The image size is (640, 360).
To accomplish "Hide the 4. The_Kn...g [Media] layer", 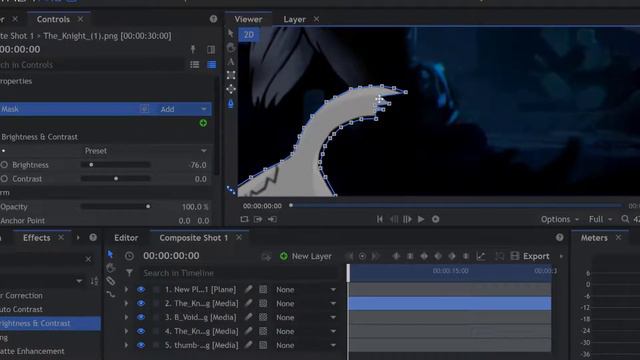I will coord(141,331).
